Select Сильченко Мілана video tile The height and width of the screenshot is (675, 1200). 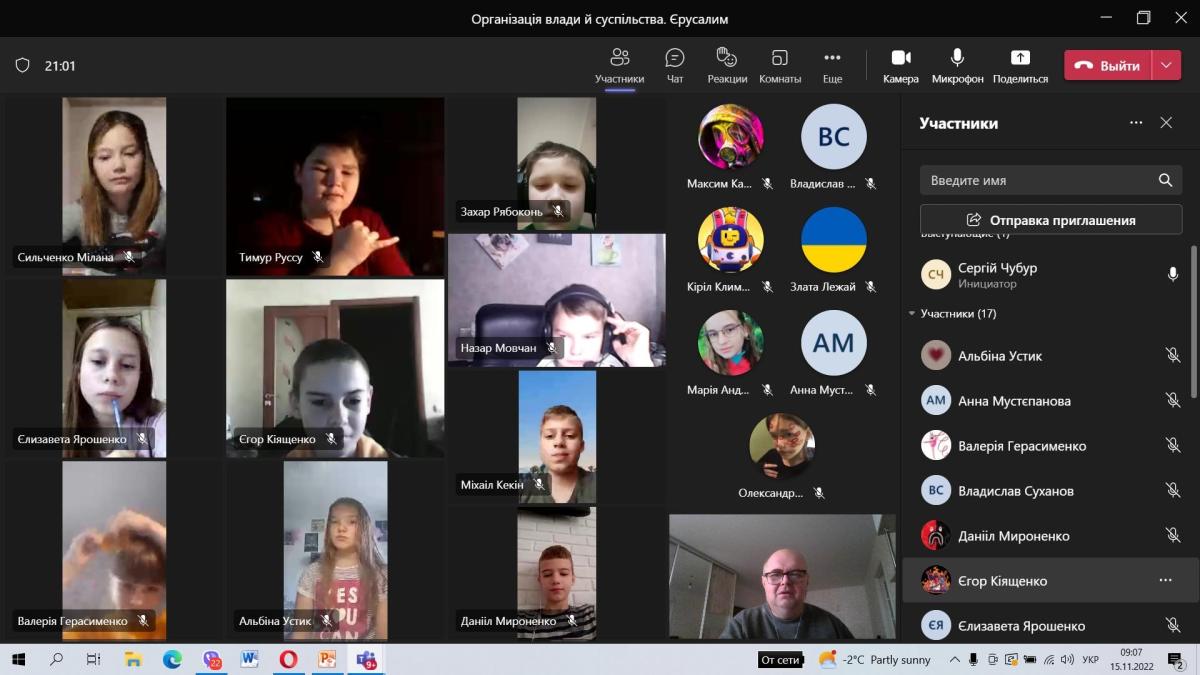coord(114,186)
